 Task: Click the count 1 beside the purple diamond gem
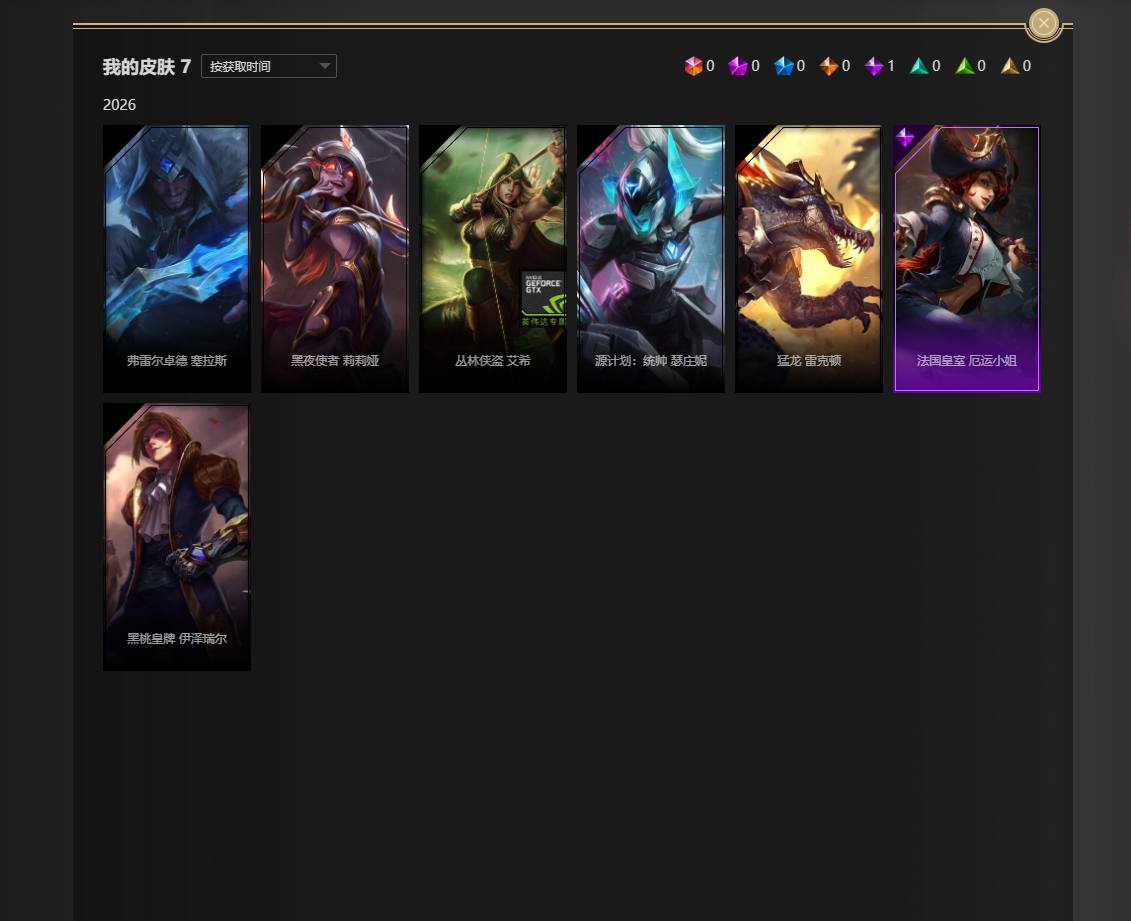(891, 66)
